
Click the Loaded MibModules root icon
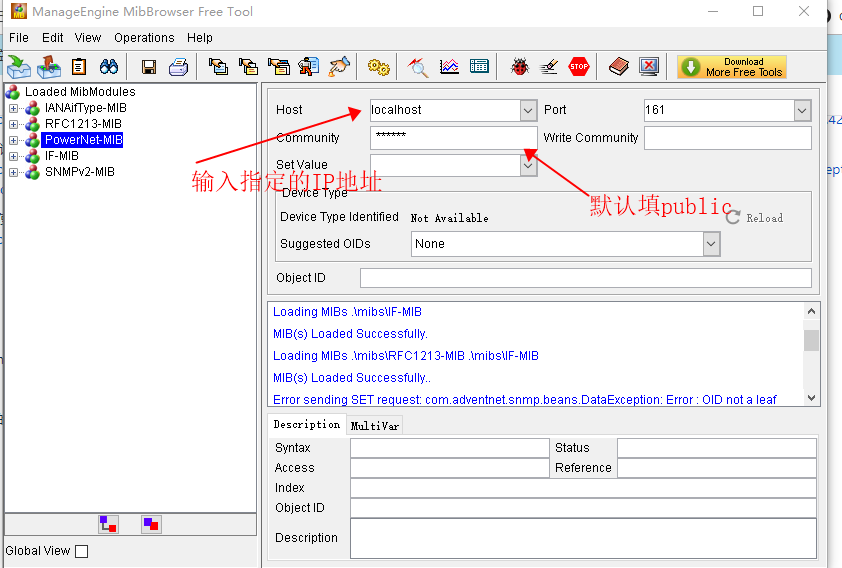point(13,92)
